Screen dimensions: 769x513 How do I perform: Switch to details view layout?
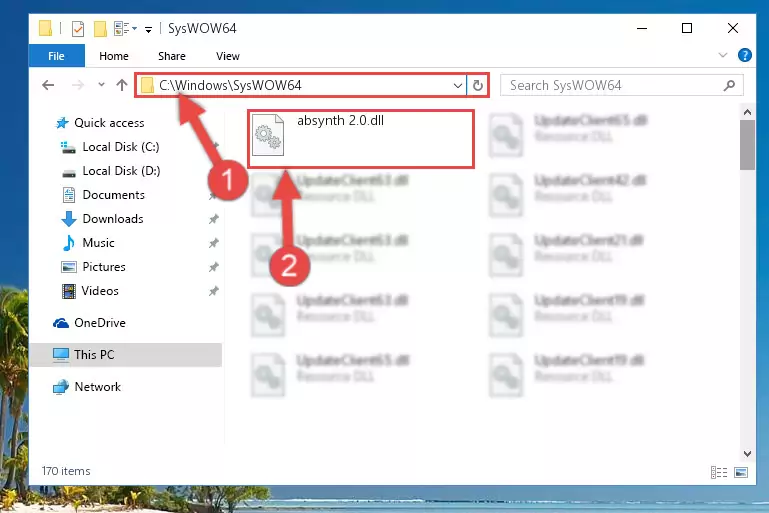click(x=718, y=472)
